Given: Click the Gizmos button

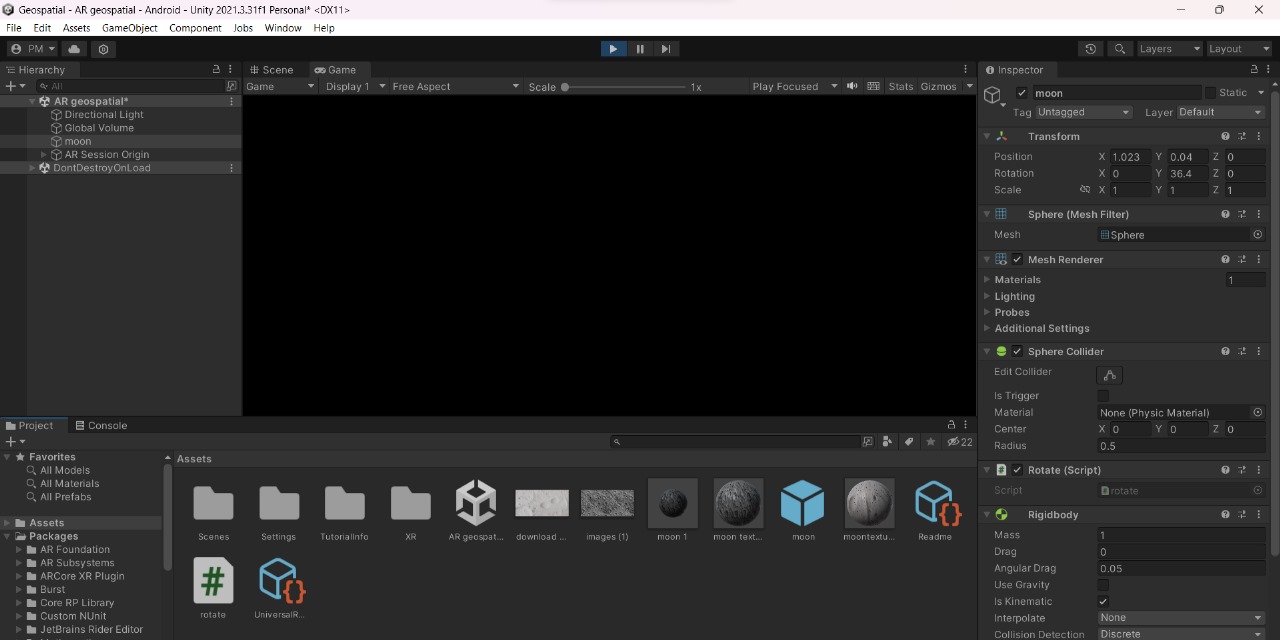Looking at the screenshot, I should tap(939, 86).
